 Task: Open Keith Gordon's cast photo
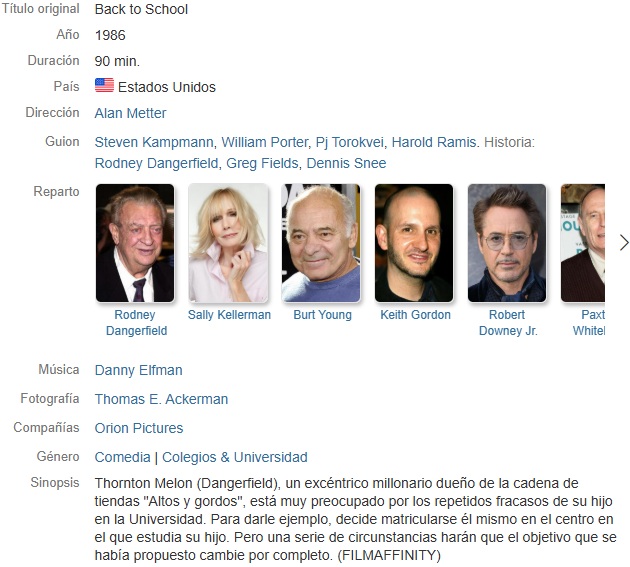414,243
